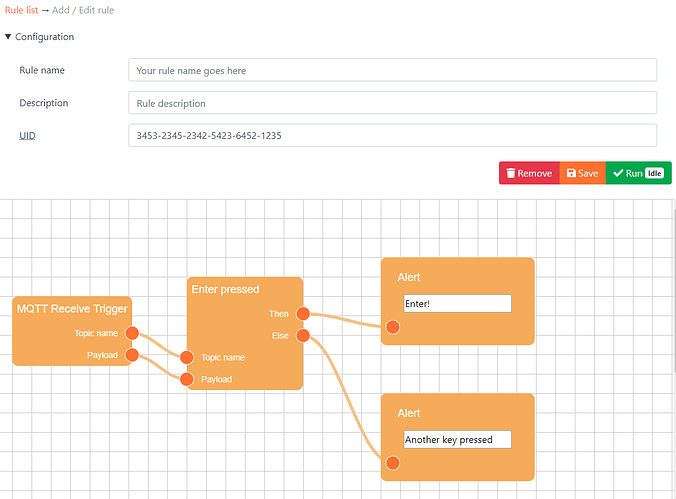Viewport: 676px width, 499px height.
Task: Go back to Rule list
Action: coord(21,9)
